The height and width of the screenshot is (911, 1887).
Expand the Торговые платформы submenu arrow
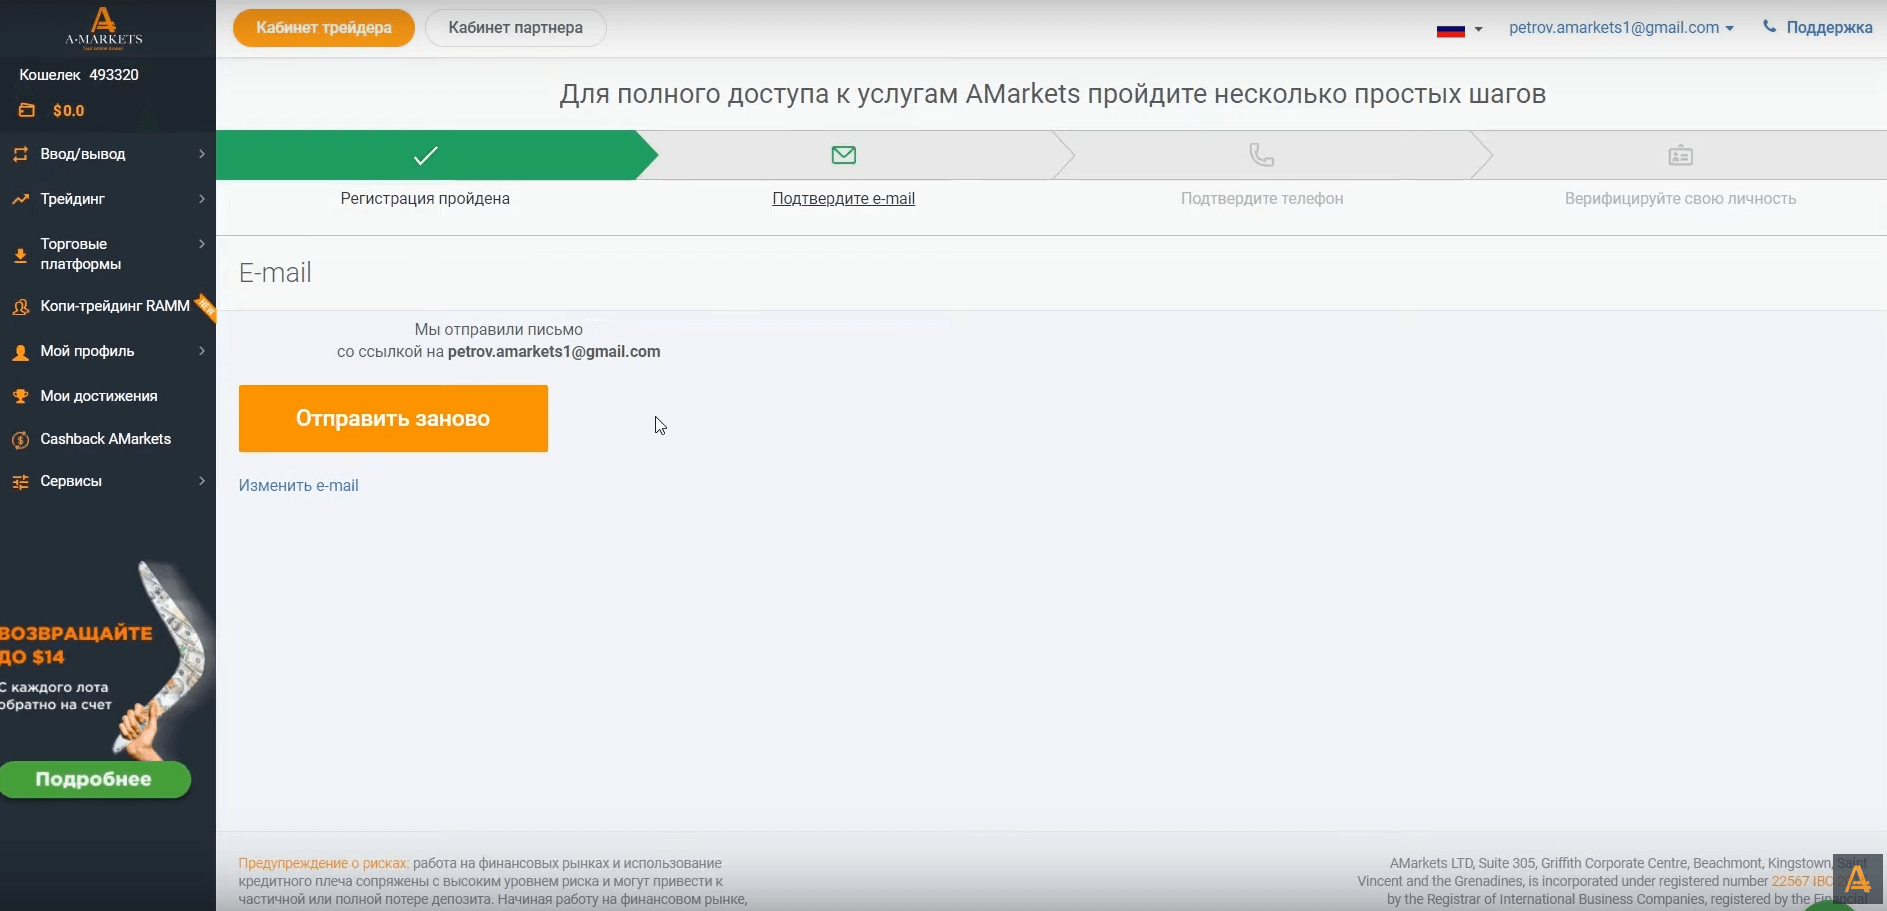coord(202,244)
